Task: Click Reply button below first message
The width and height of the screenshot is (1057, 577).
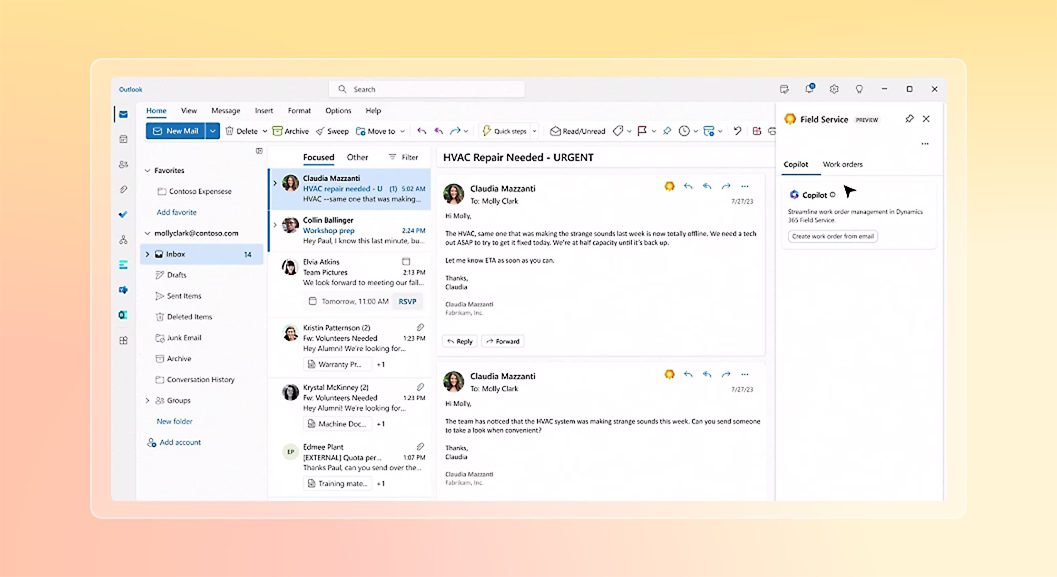Action: (460, 341)
